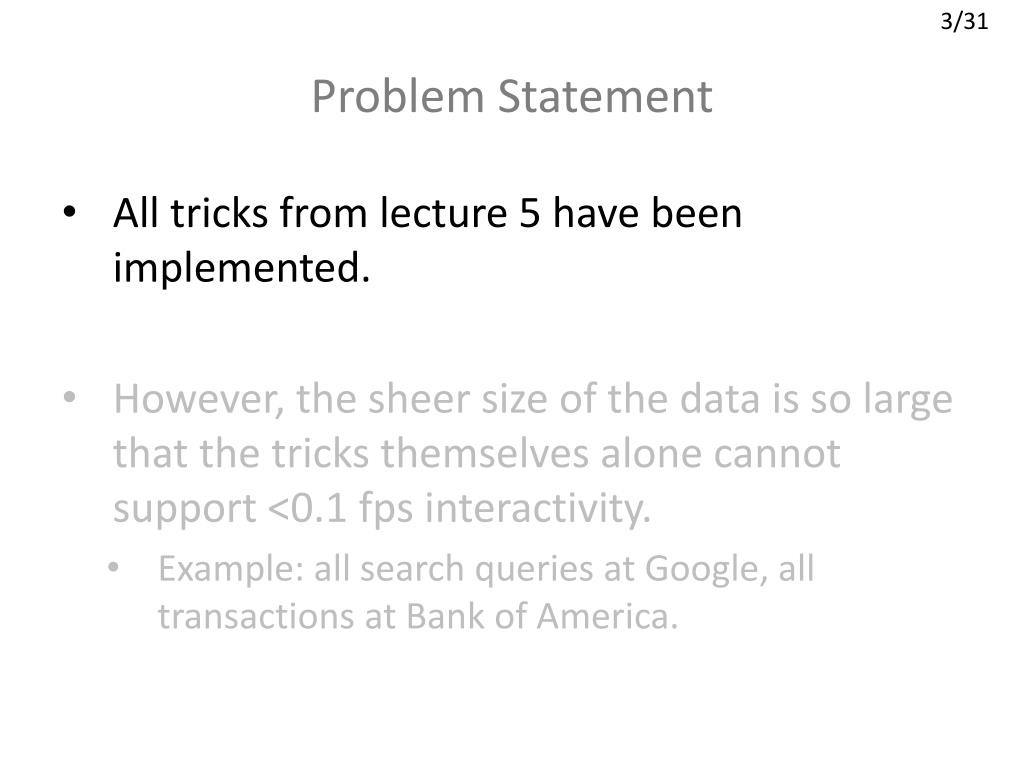This screenshot has width=1024, height=768.
Task: Click the black bullet point dot
Action: 70,212
